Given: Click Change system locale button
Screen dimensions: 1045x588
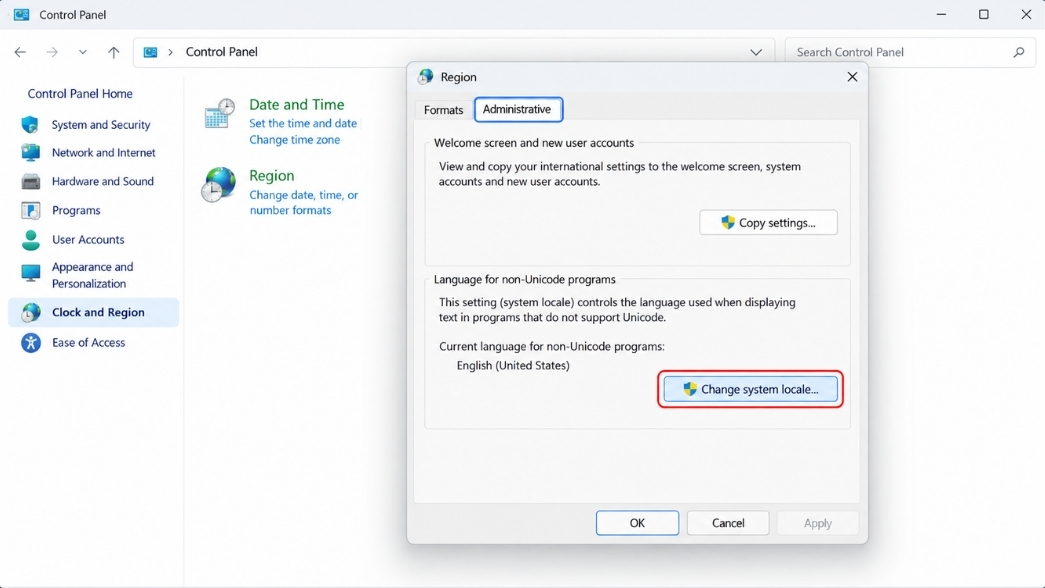Looking at the screenshot, I should [750, 389].
